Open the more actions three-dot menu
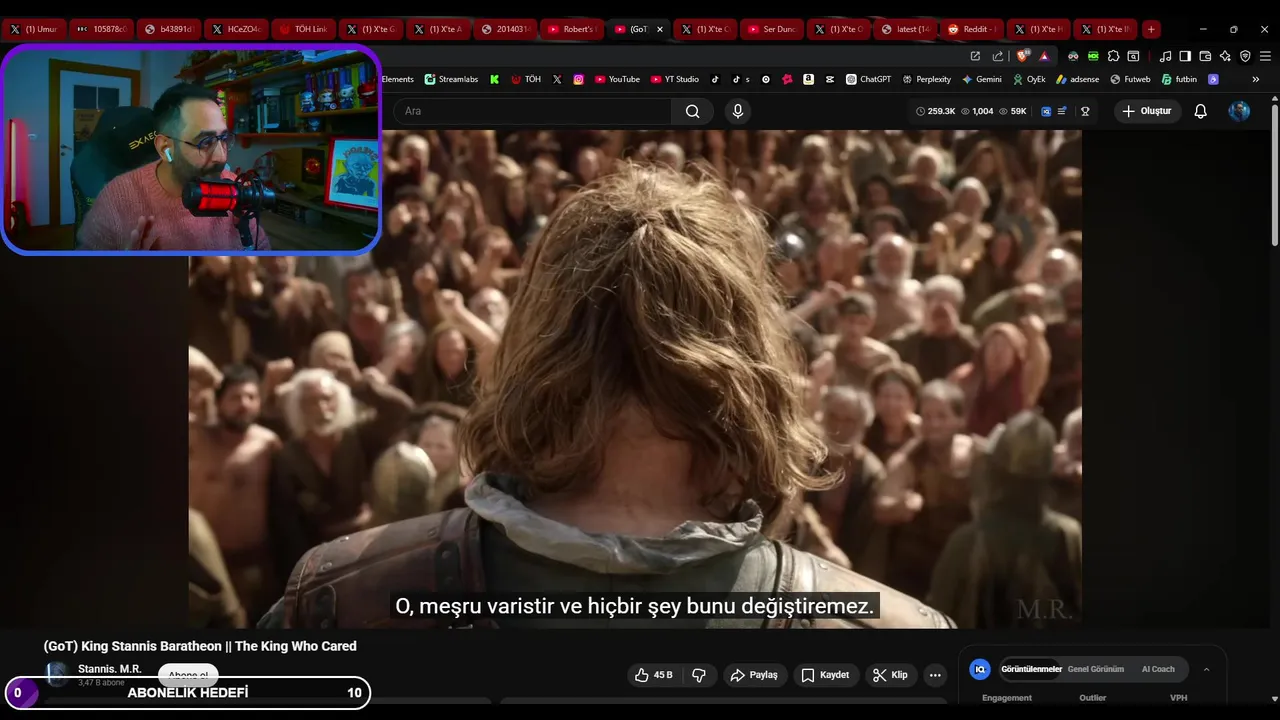This screenshot has height=720, width=1280. coord(935,675)
